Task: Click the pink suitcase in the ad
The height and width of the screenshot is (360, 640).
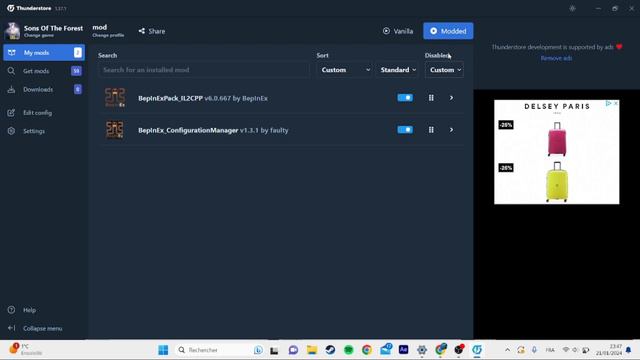Action: [557, 139]
